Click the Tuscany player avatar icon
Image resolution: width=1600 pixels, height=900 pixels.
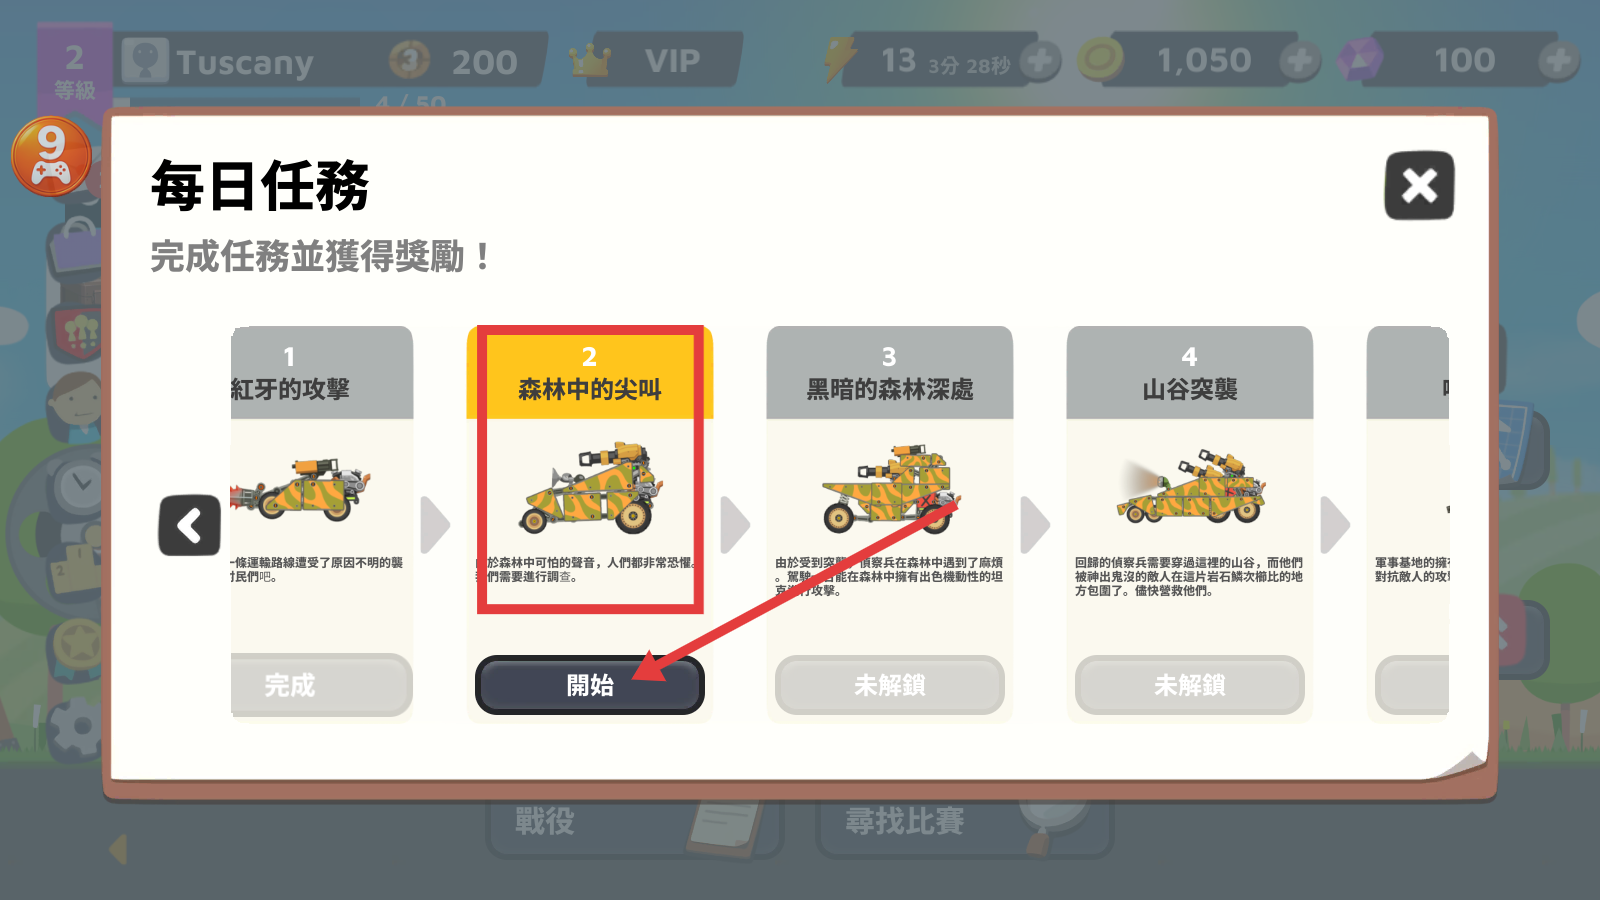tap(145, 61)
